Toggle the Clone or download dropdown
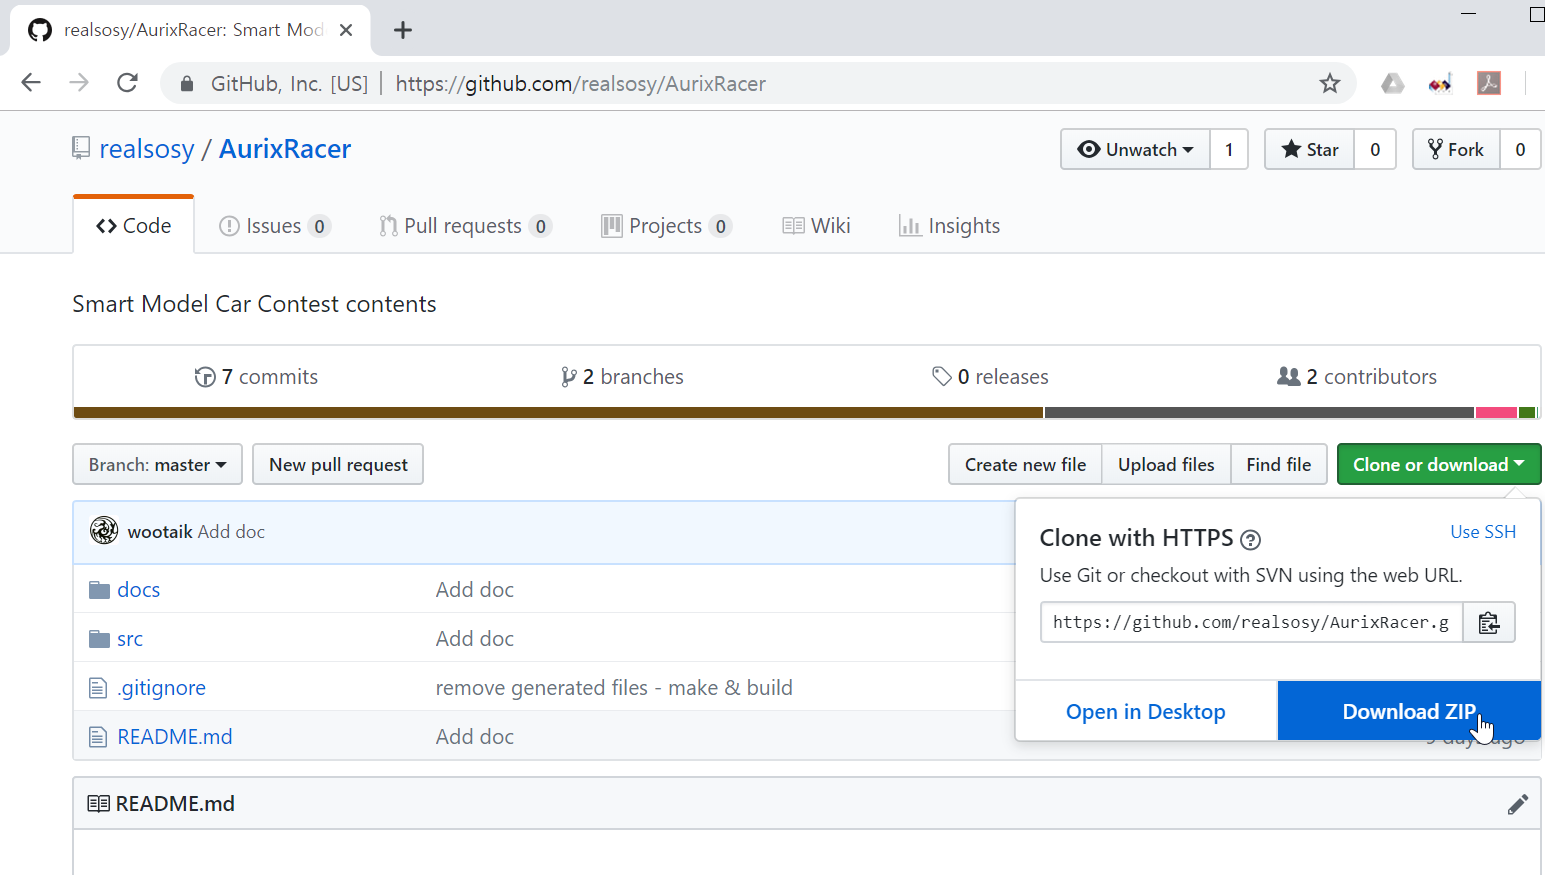Image resolution: width=1545 pixels, height=875 pixels. 1439,464
